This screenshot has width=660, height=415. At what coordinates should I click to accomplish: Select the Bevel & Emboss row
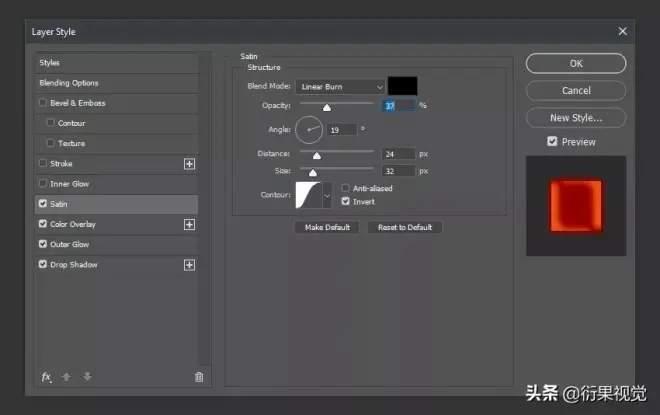tap(117, 103)
